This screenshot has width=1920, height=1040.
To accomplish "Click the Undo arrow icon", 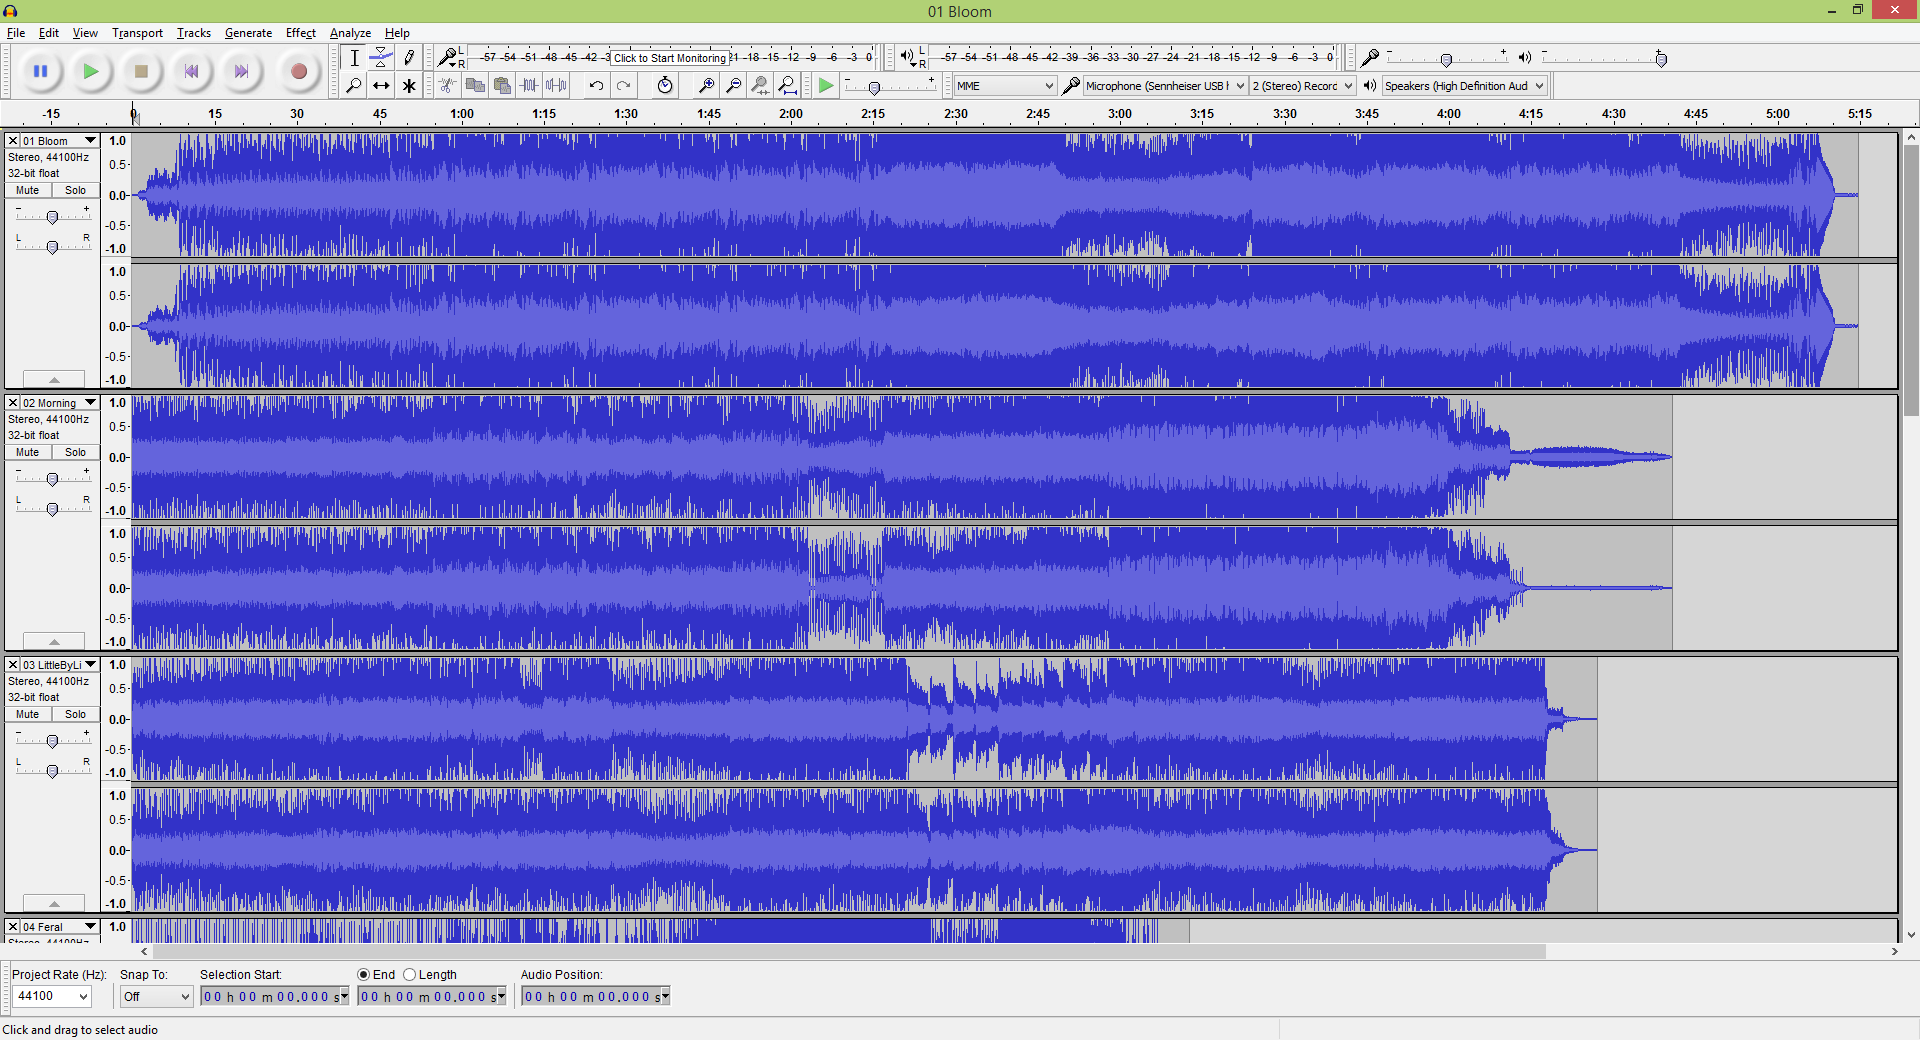I will click(596, 85).
